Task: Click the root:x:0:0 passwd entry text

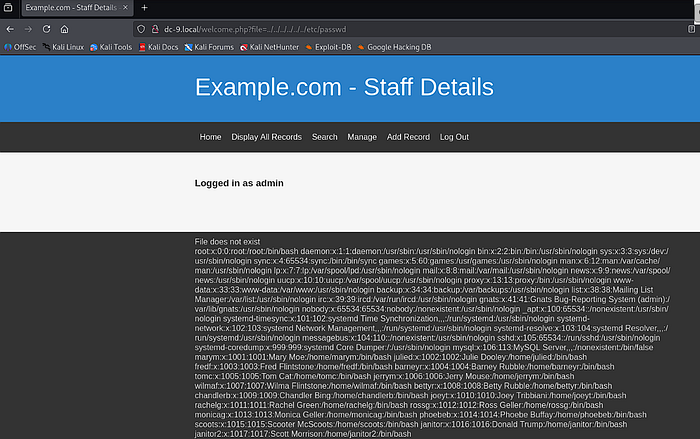Action: (x=246, y=251)
